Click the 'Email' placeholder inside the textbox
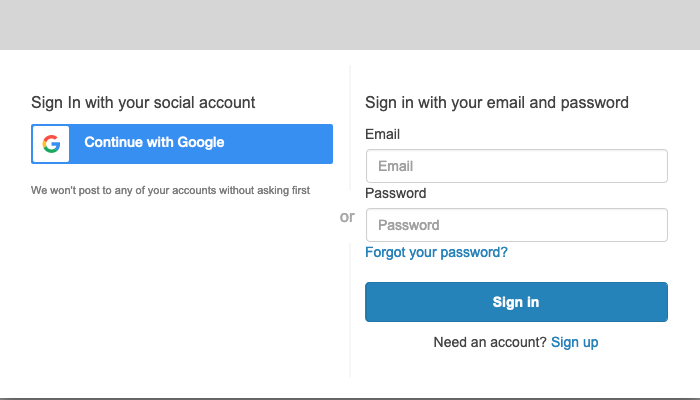This screenshot has width=700, height=400. (396, 167)
